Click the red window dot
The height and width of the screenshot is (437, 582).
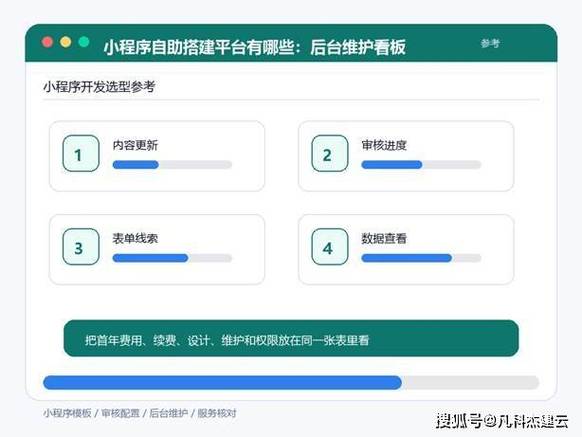tap(47, 42)
